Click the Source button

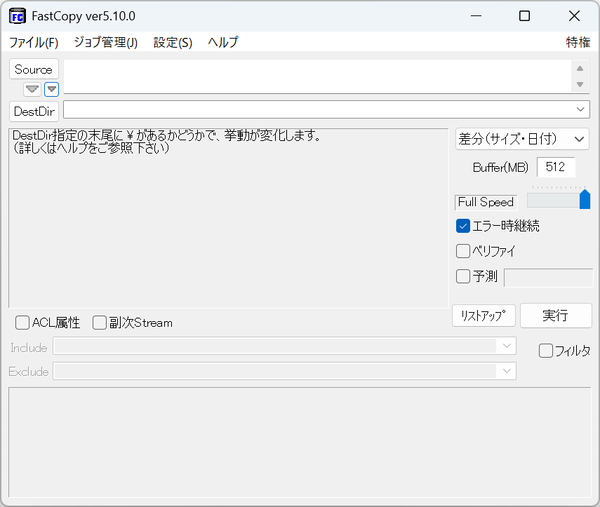click(x=34, y=69)
